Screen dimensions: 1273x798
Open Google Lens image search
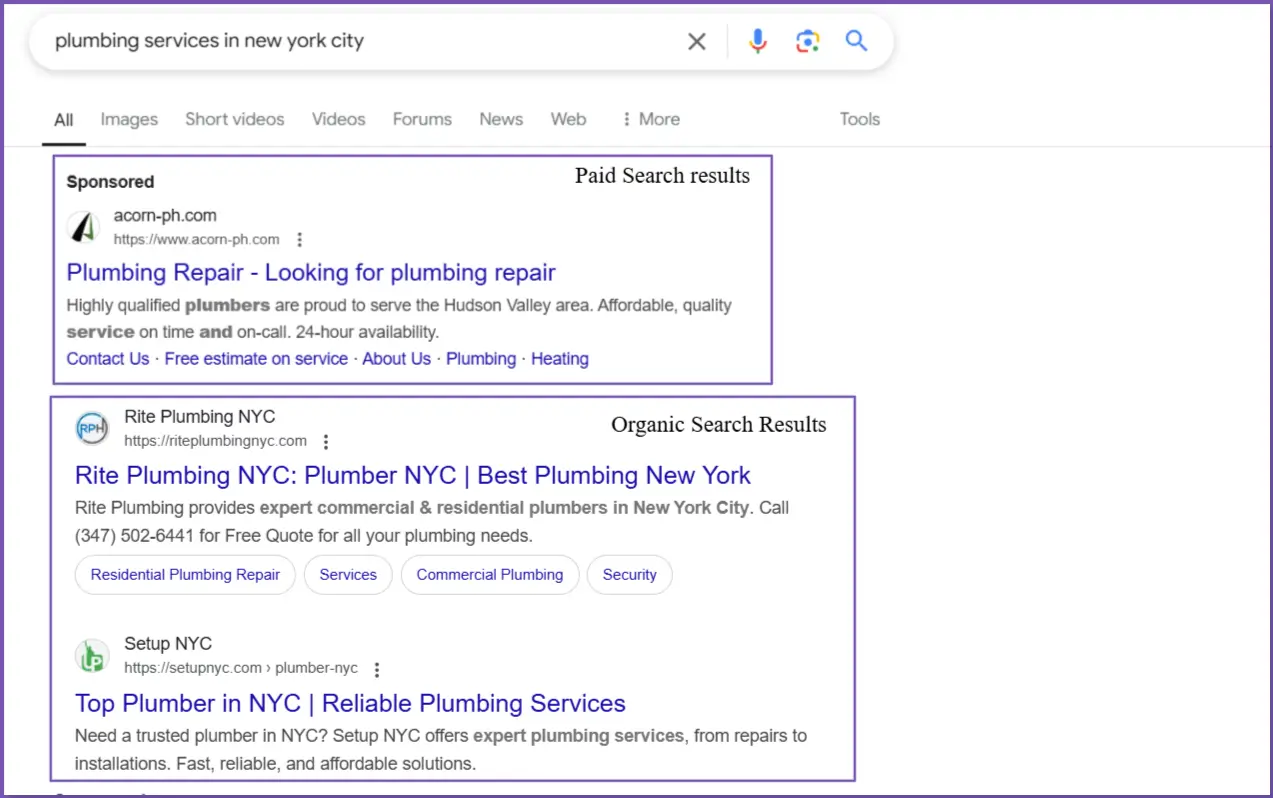(x=807, y=41)
